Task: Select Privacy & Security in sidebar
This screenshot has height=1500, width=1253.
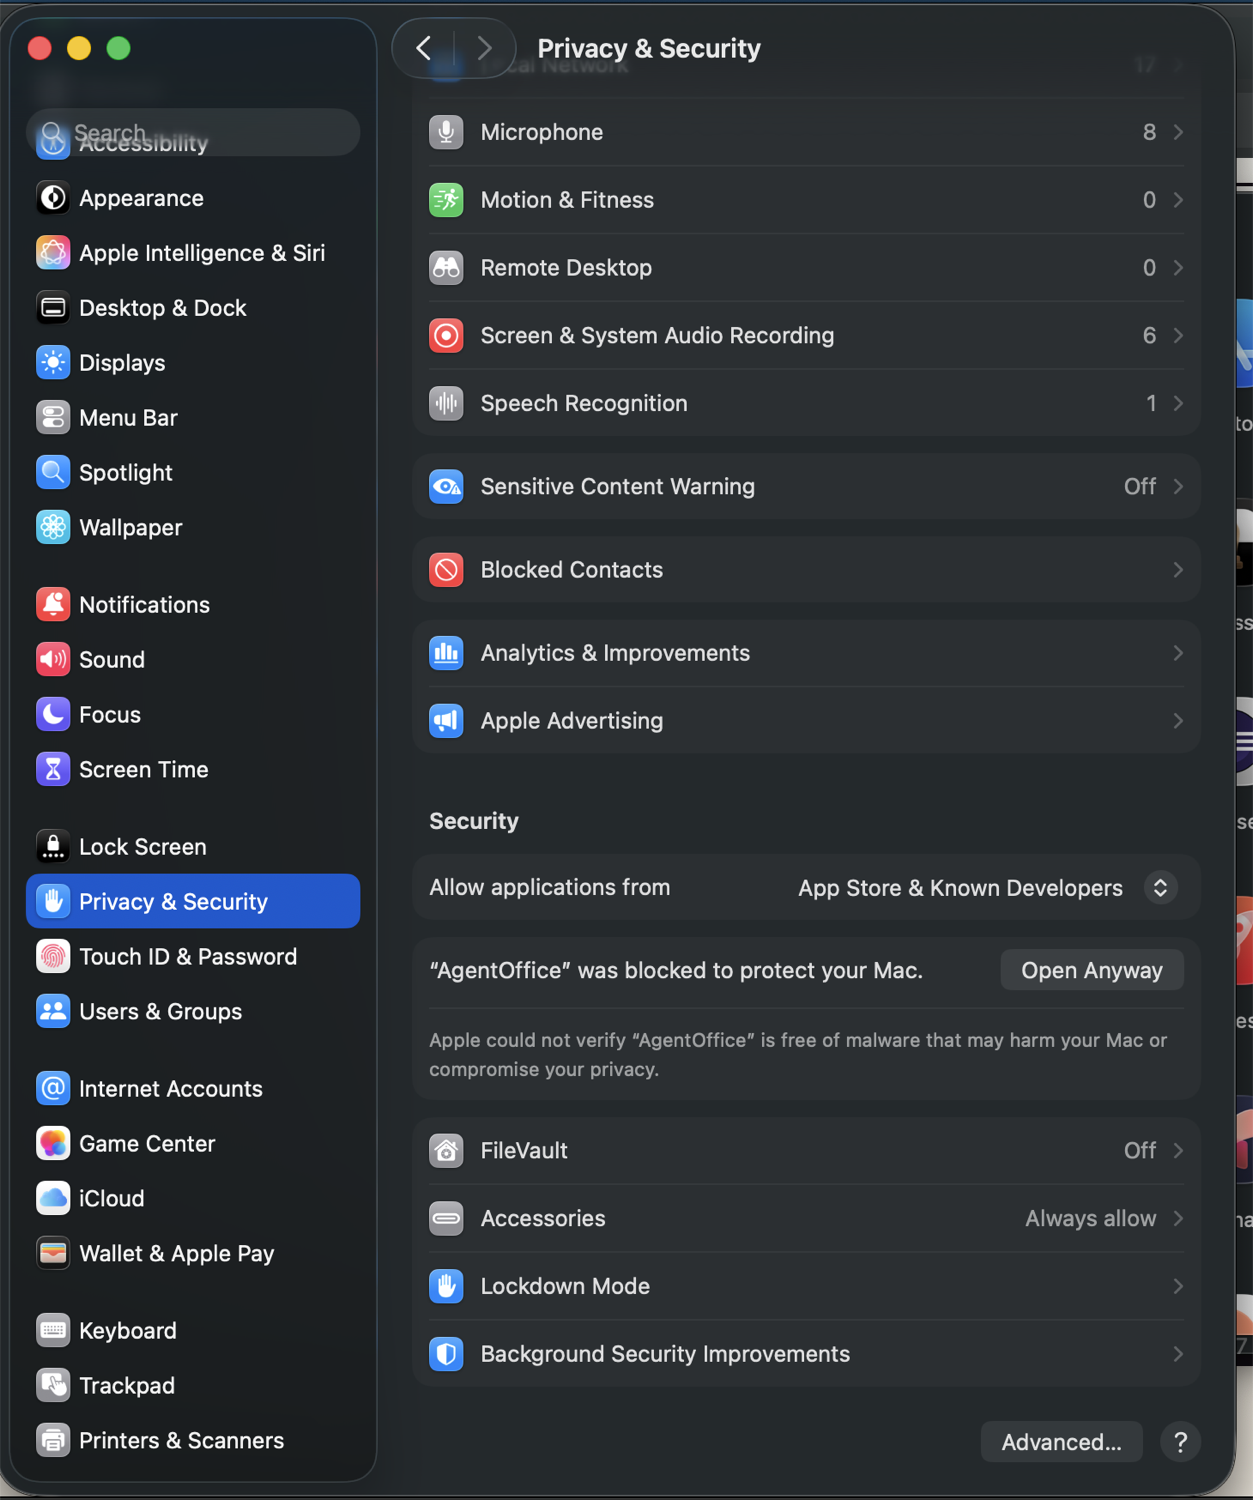Action: pos(193,902)
